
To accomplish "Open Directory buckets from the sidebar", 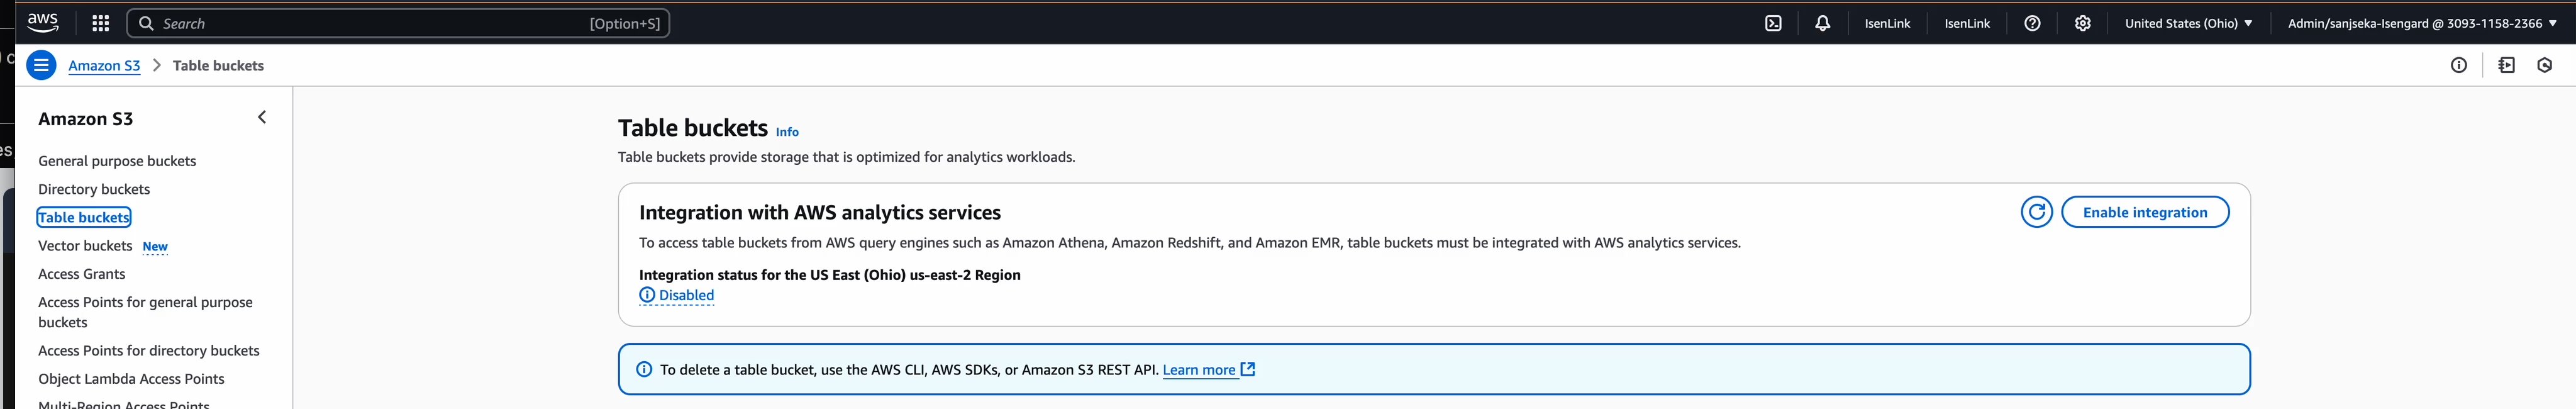I will click(x=94, y=189).
